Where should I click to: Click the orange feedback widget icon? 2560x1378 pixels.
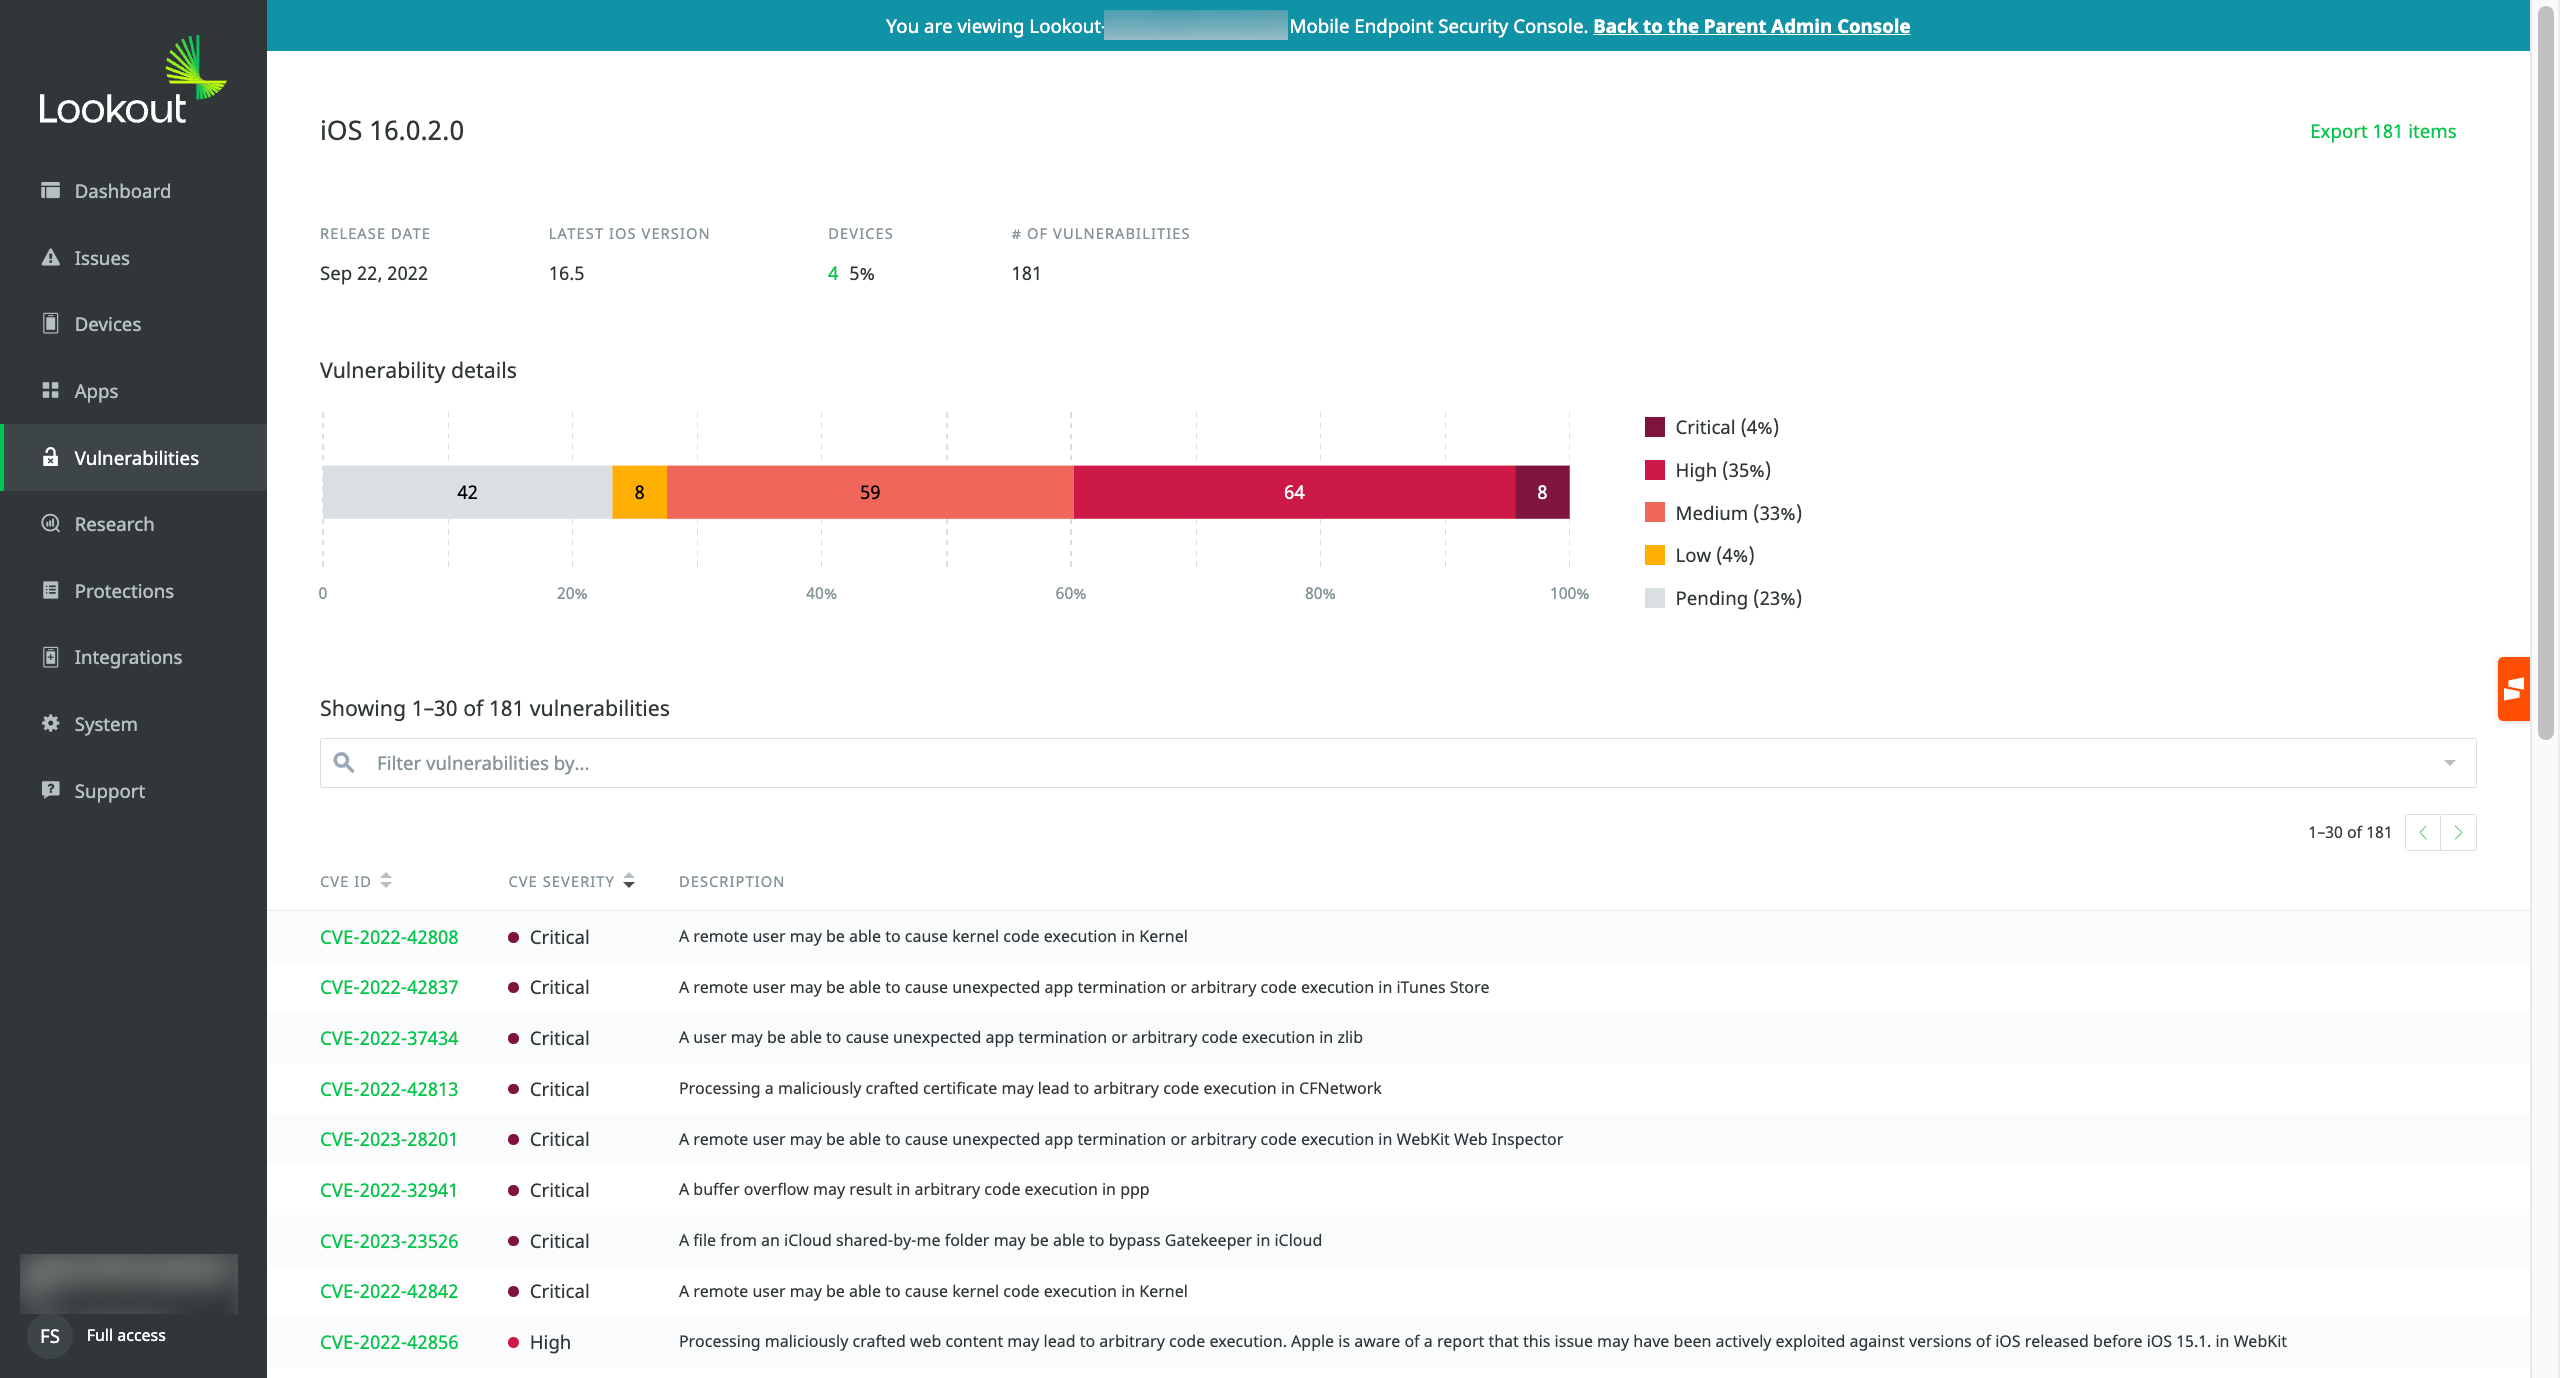tap(2513, 689)
